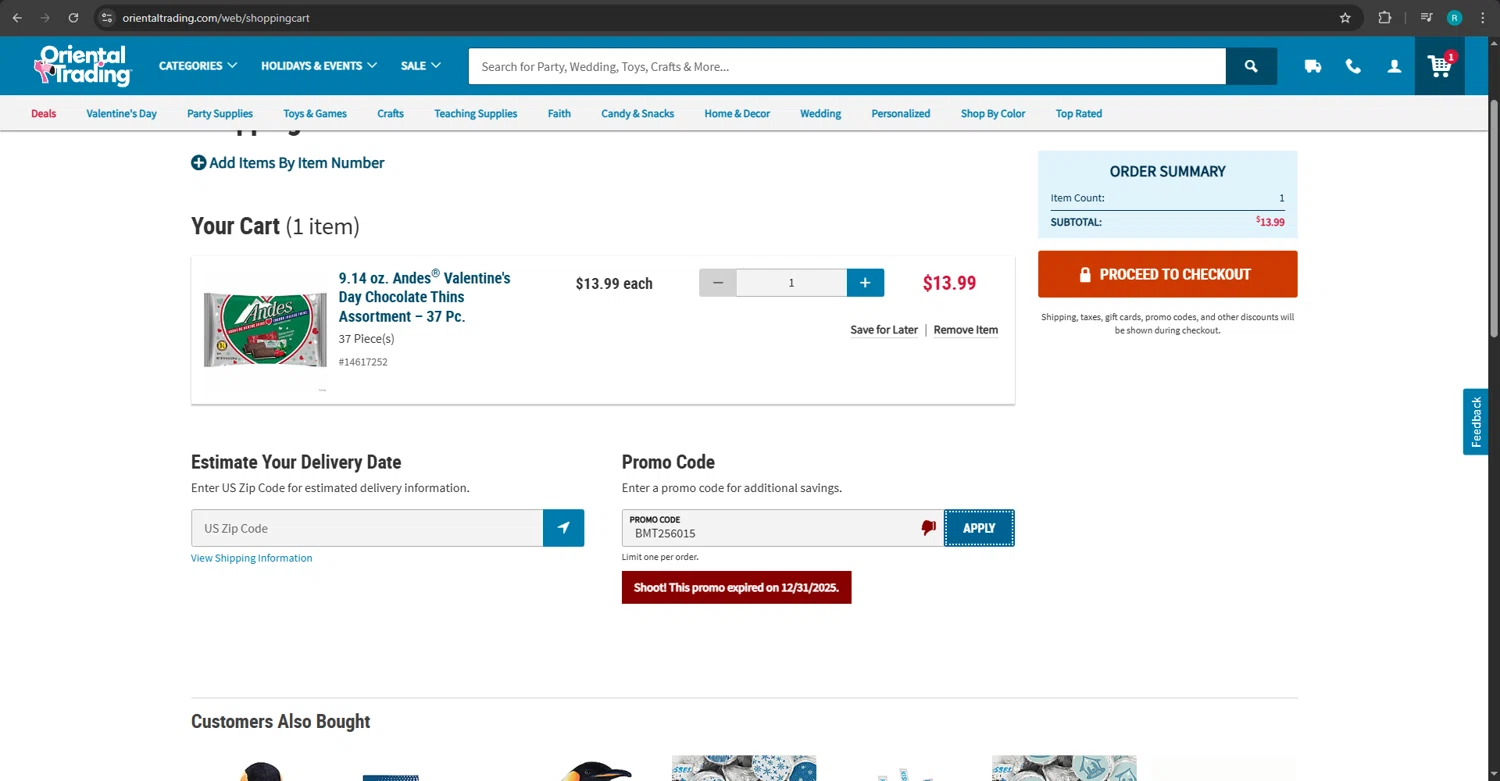Image resolution: width=1500 pixels, height=781 pixels.
Task: Open Chrome profile avatar
Action: (x=1454, y=18)
